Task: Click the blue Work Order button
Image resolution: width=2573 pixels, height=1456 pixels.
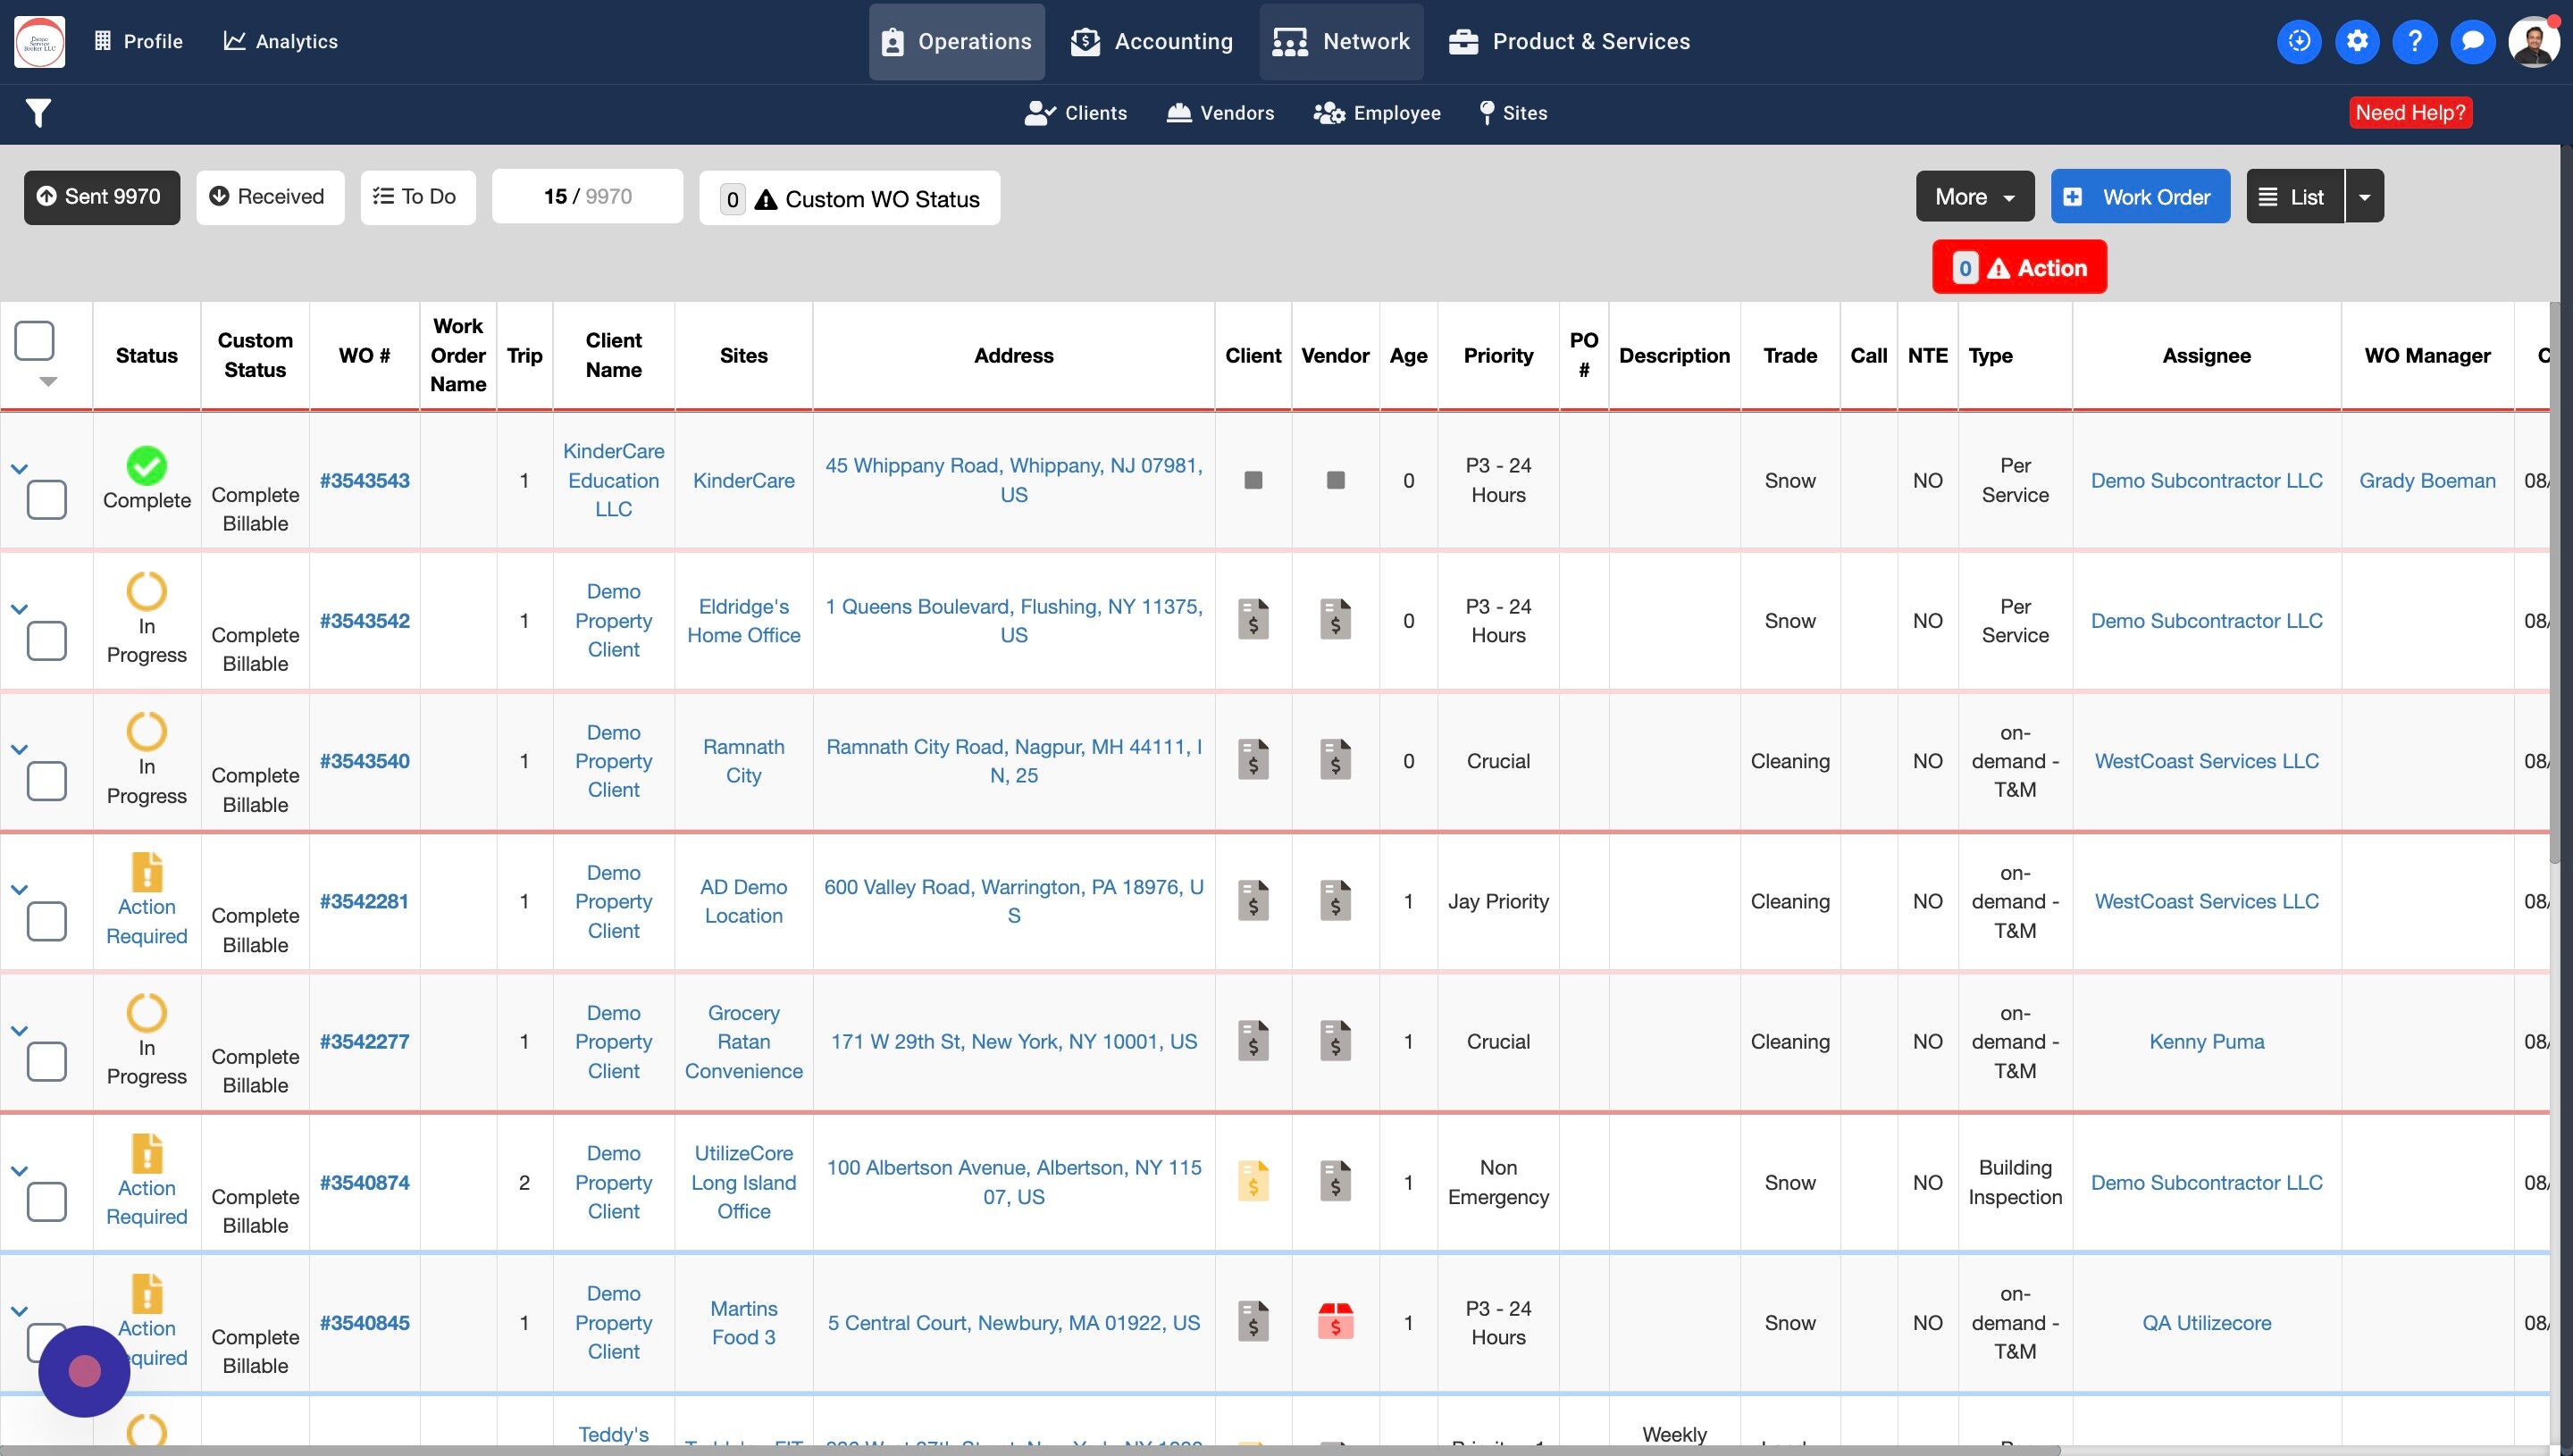Action: tap(2139, 196)
